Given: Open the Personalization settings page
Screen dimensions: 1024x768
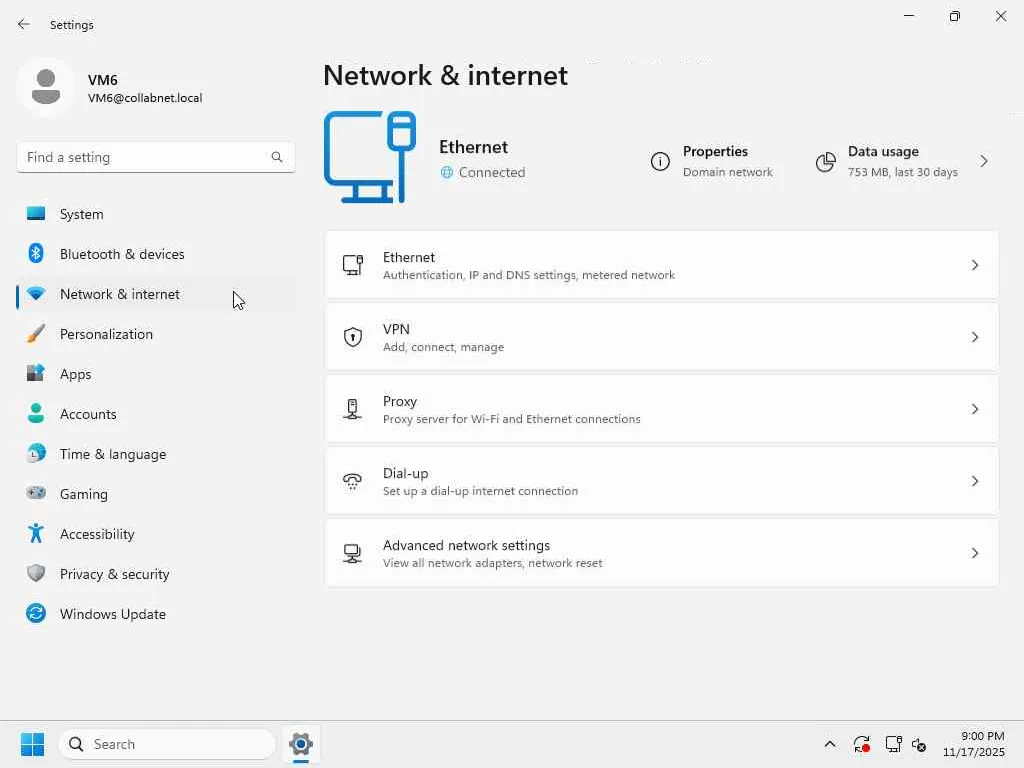Looking at the screenshot, I should pyautogui.click(x=106, y=334).
